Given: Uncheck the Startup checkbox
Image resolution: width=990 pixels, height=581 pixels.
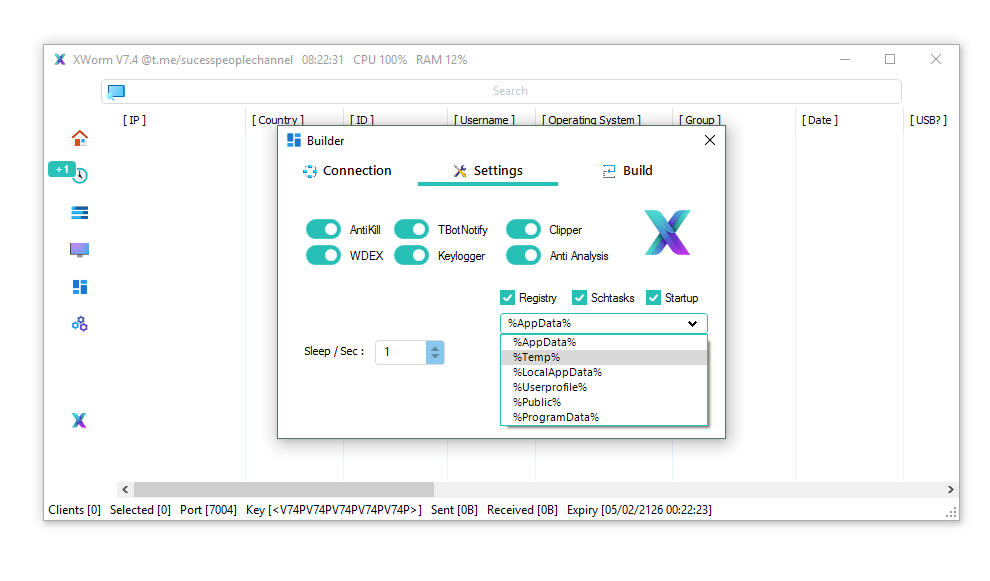Looking at the screenshot, I should tap(653, 297).
